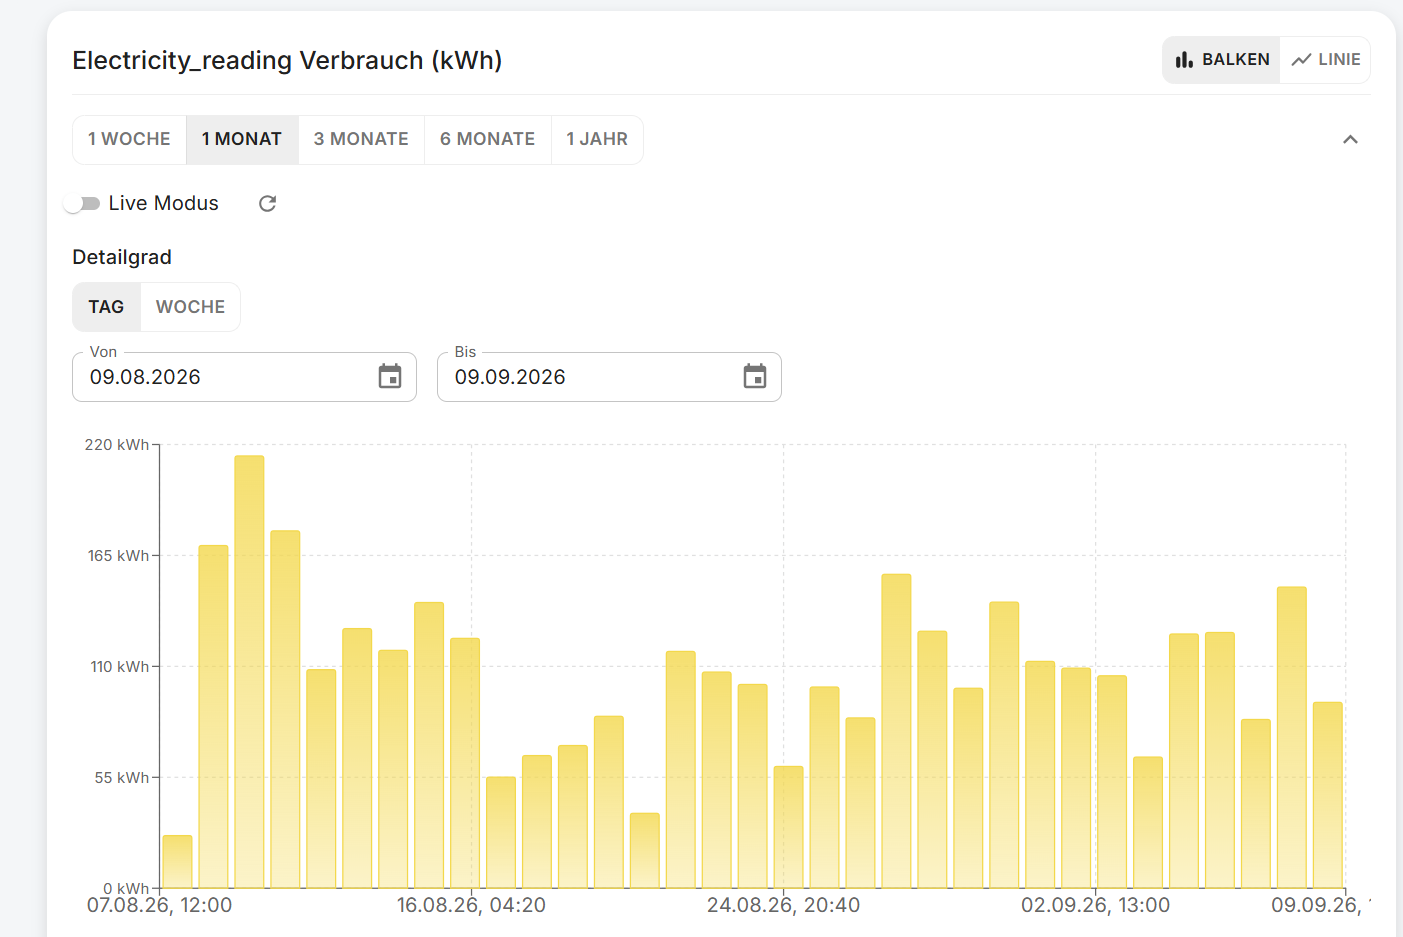Select the 1 JAHR time range
This screenshot has height=937, width=1403.
(597, 139)
